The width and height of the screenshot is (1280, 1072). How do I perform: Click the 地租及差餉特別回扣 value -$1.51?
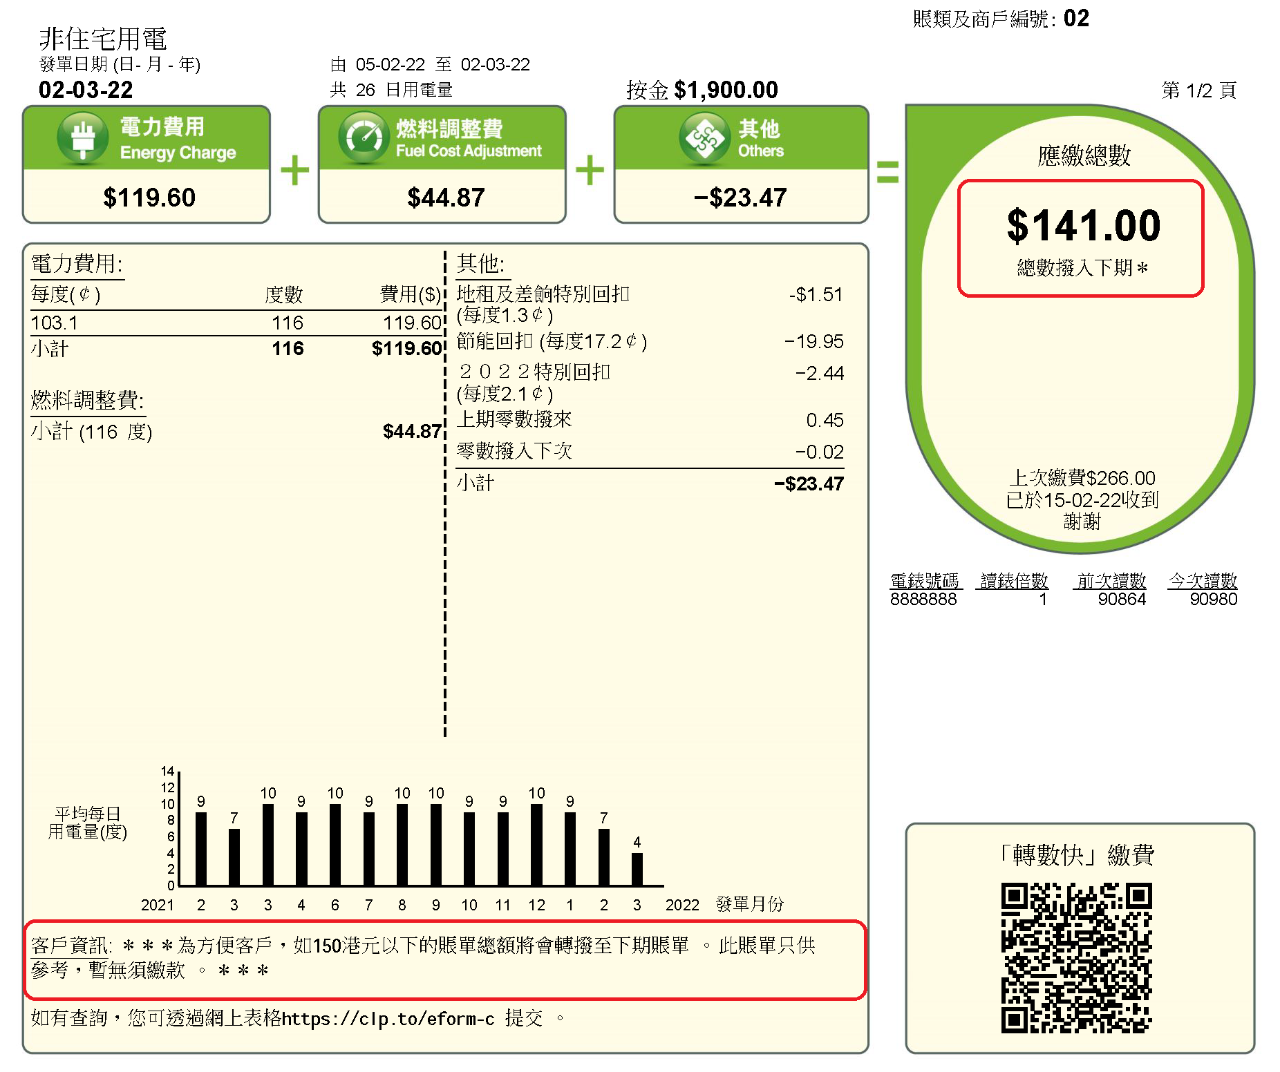[x=816, y=295]
